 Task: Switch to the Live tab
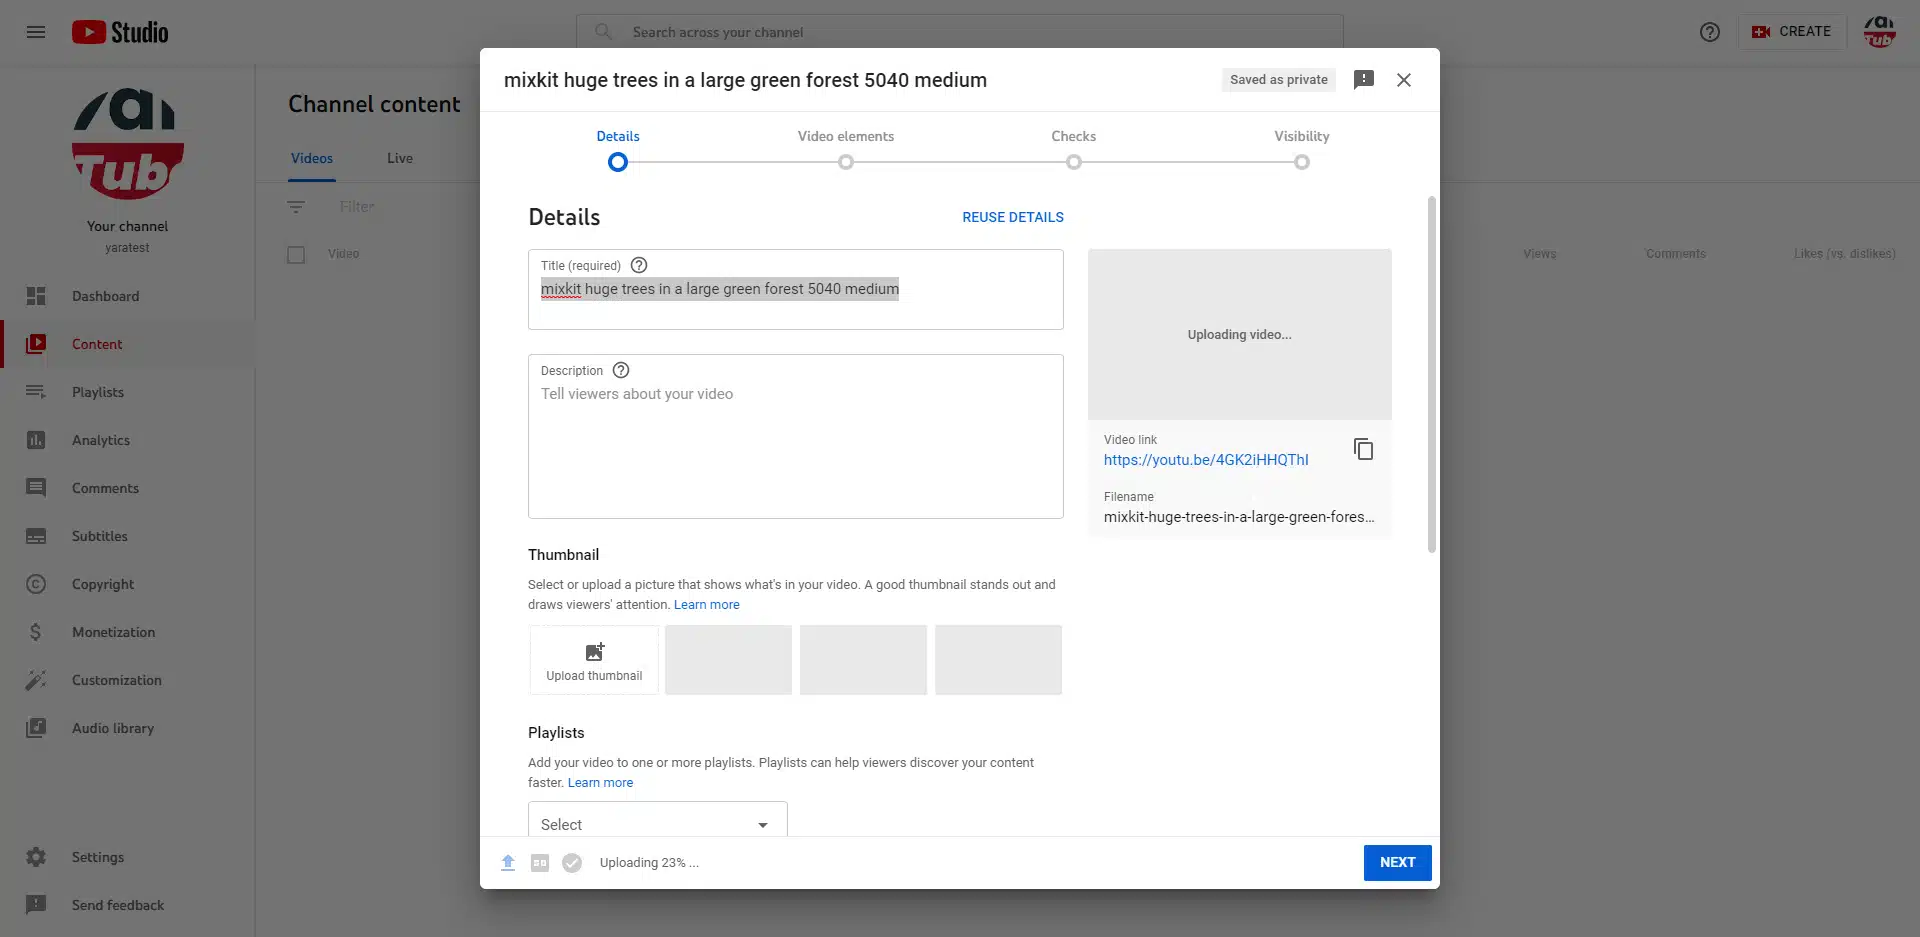coord(400,158)
